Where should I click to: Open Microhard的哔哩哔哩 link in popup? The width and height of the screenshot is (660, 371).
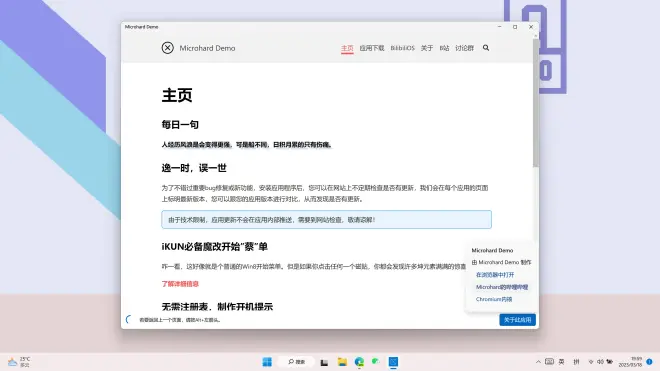point(502,287)
